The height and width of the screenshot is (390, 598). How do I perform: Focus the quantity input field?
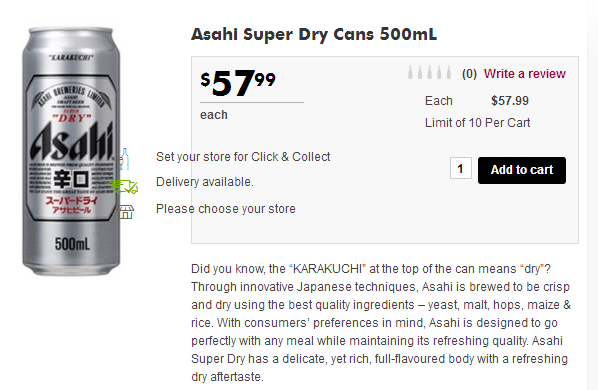[x=461, y=168]
